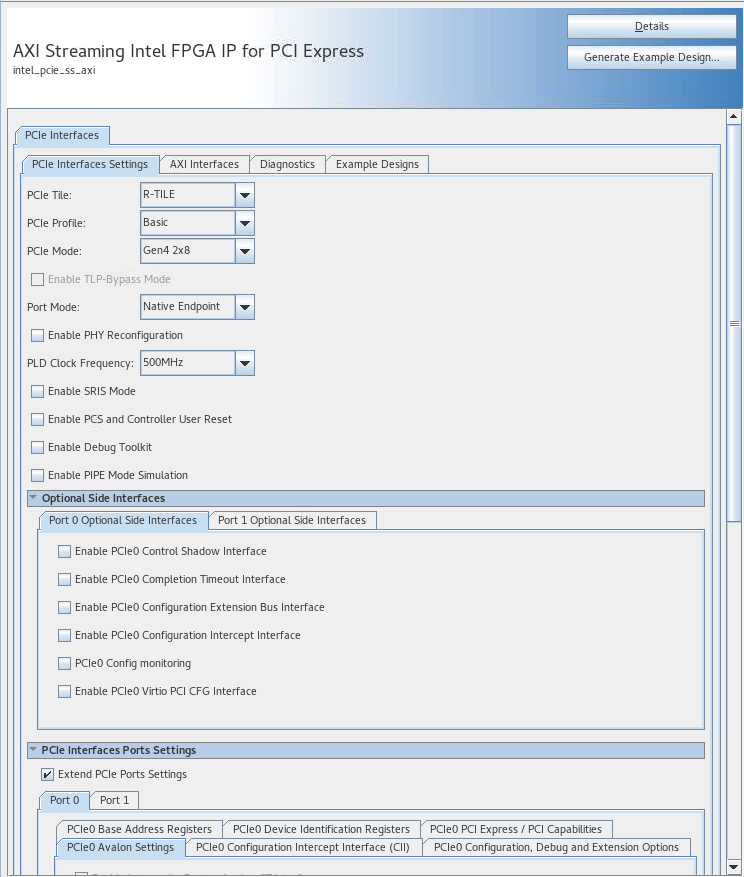Viewport: 744px width, 877px height.
Task: Toggle PCIe0 Config monitoring checkbox
Action: [x=64, y=663]
